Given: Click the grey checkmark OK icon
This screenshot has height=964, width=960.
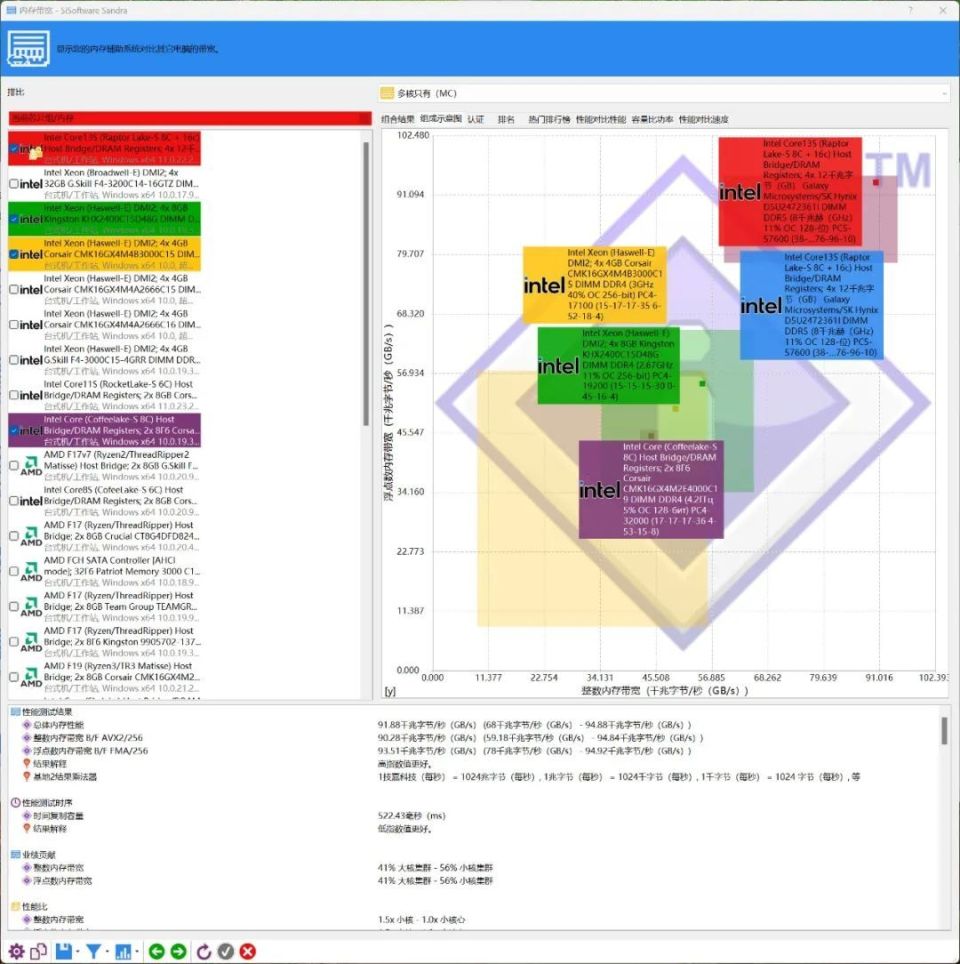Looking at the screenshot, I should (226, 951).
